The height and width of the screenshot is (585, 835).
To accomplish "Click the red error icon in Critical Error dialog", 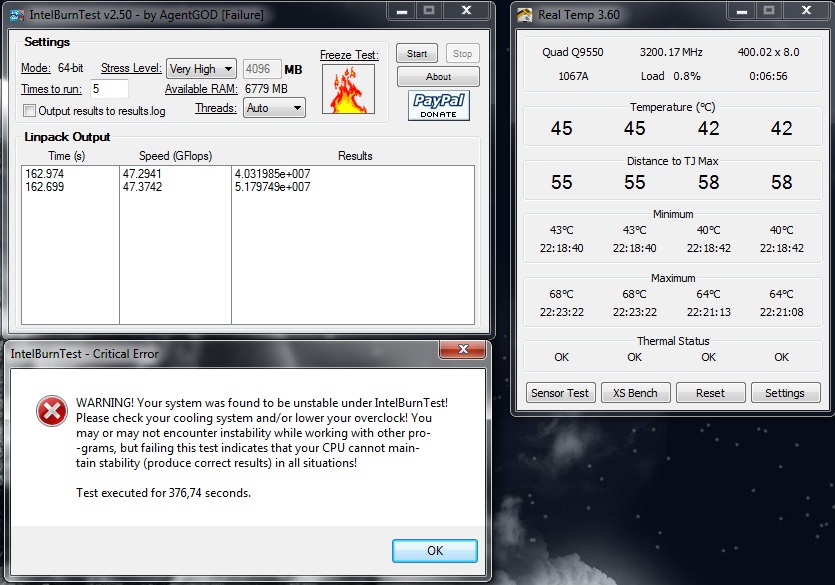I will pos(52,411).
